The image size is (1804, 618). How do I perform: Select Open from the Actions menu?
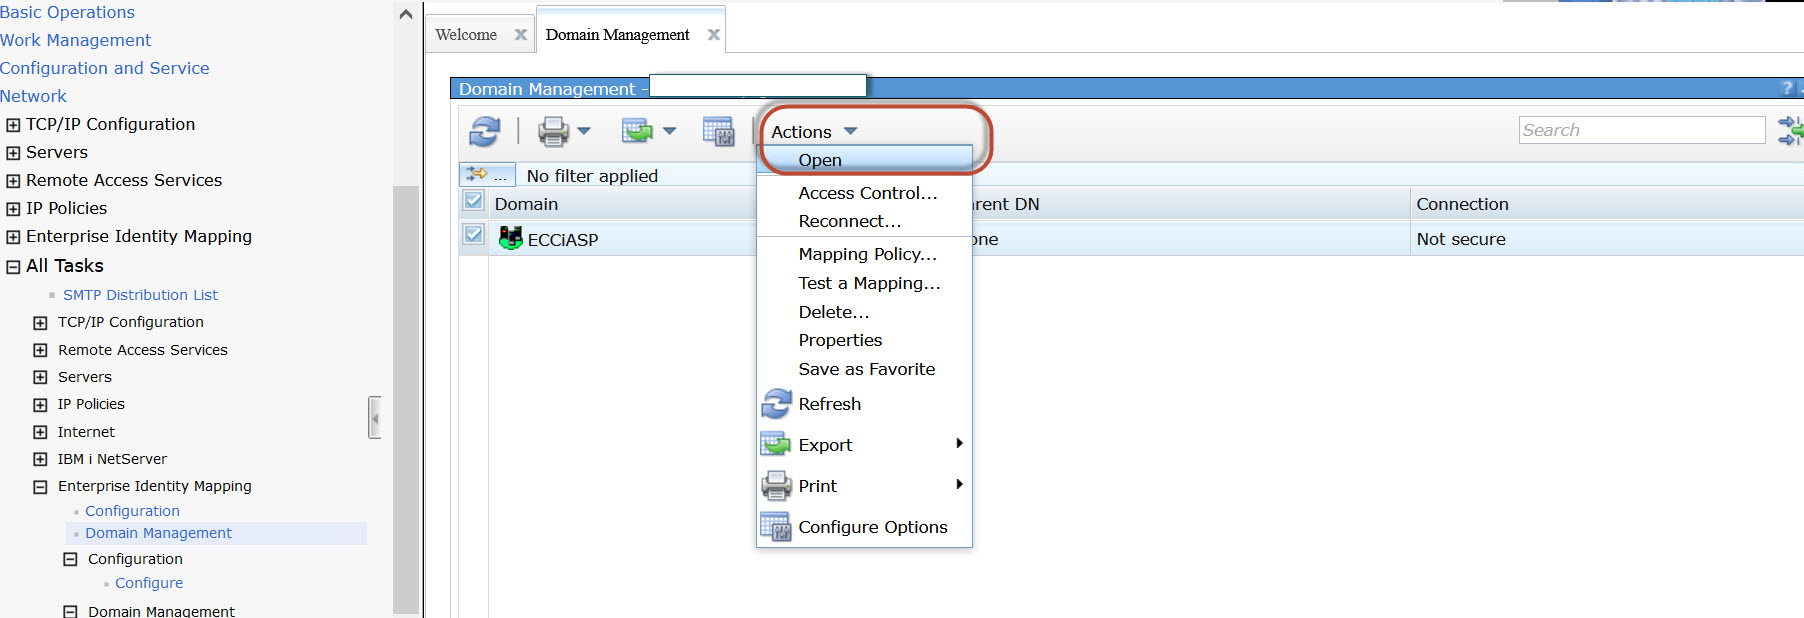coord(820,160)
